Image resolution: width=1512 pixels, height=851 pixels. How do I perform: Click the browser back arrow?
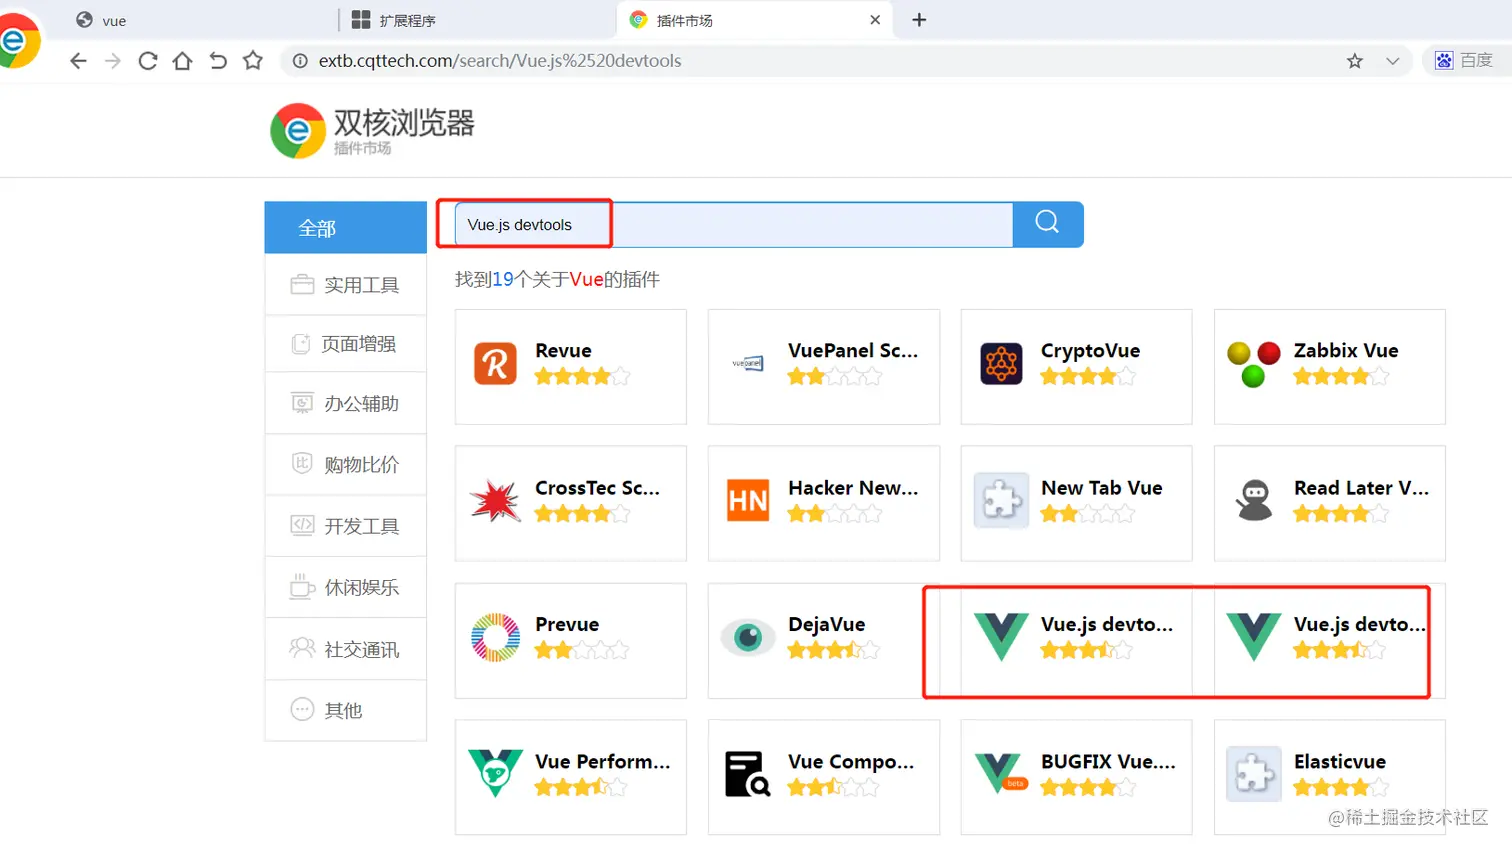point(78,61)
